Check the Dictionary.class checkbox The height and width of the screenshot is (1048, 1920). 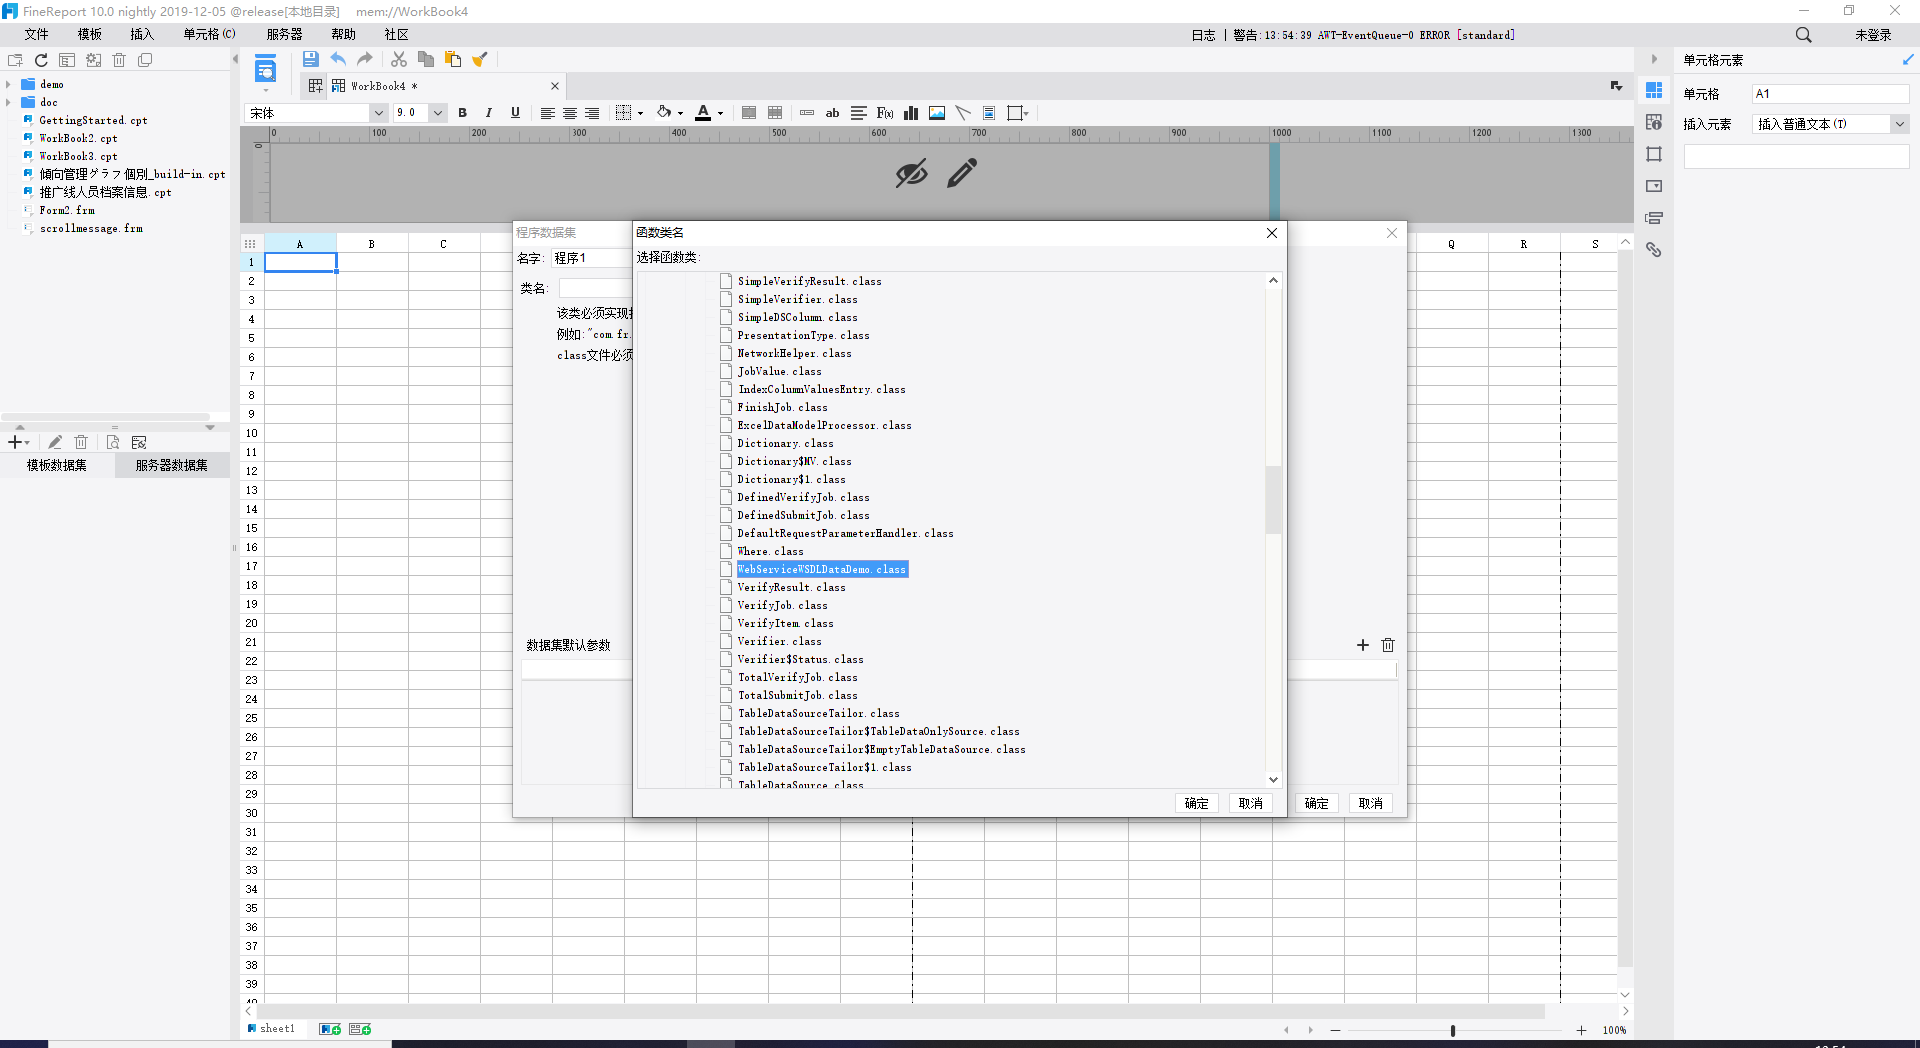(727, 443)
